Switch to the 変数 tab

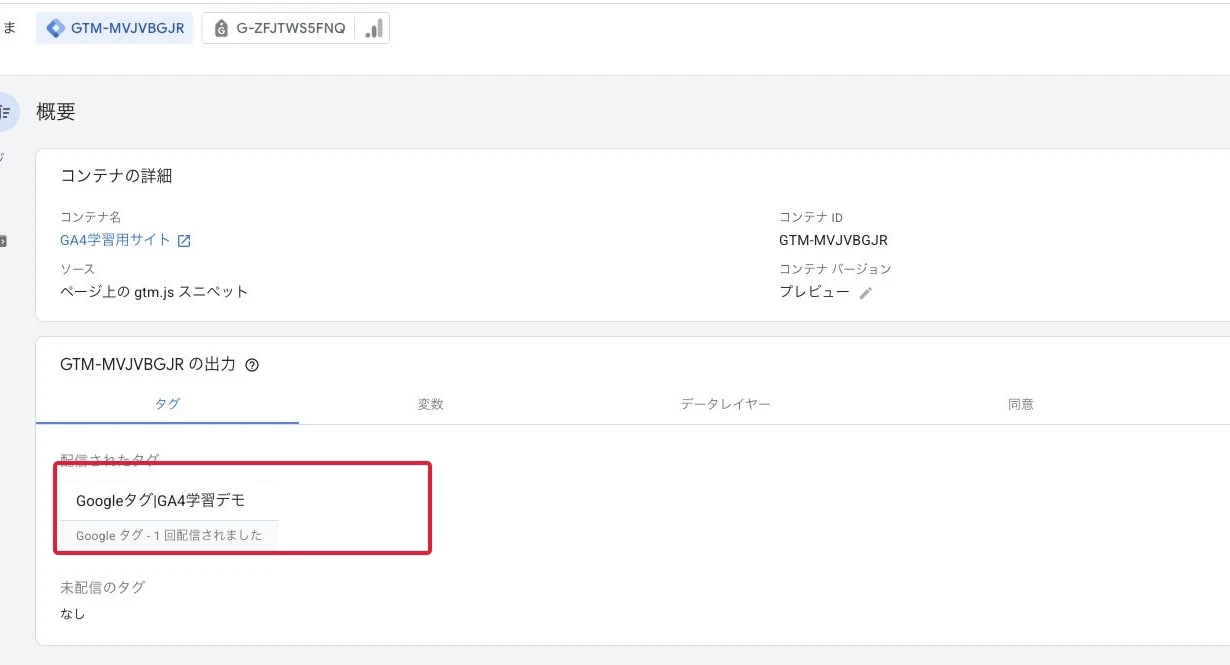[430, 404]
